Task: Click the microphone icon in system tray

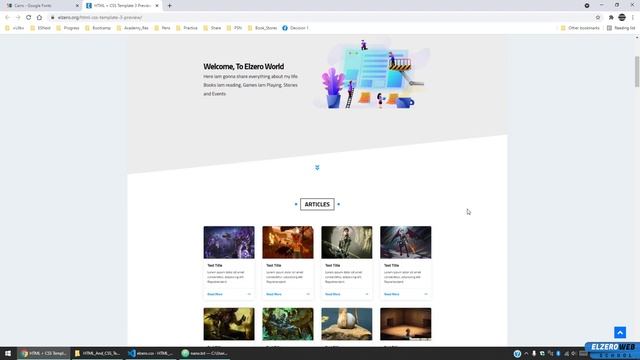Action: point(534,353)
